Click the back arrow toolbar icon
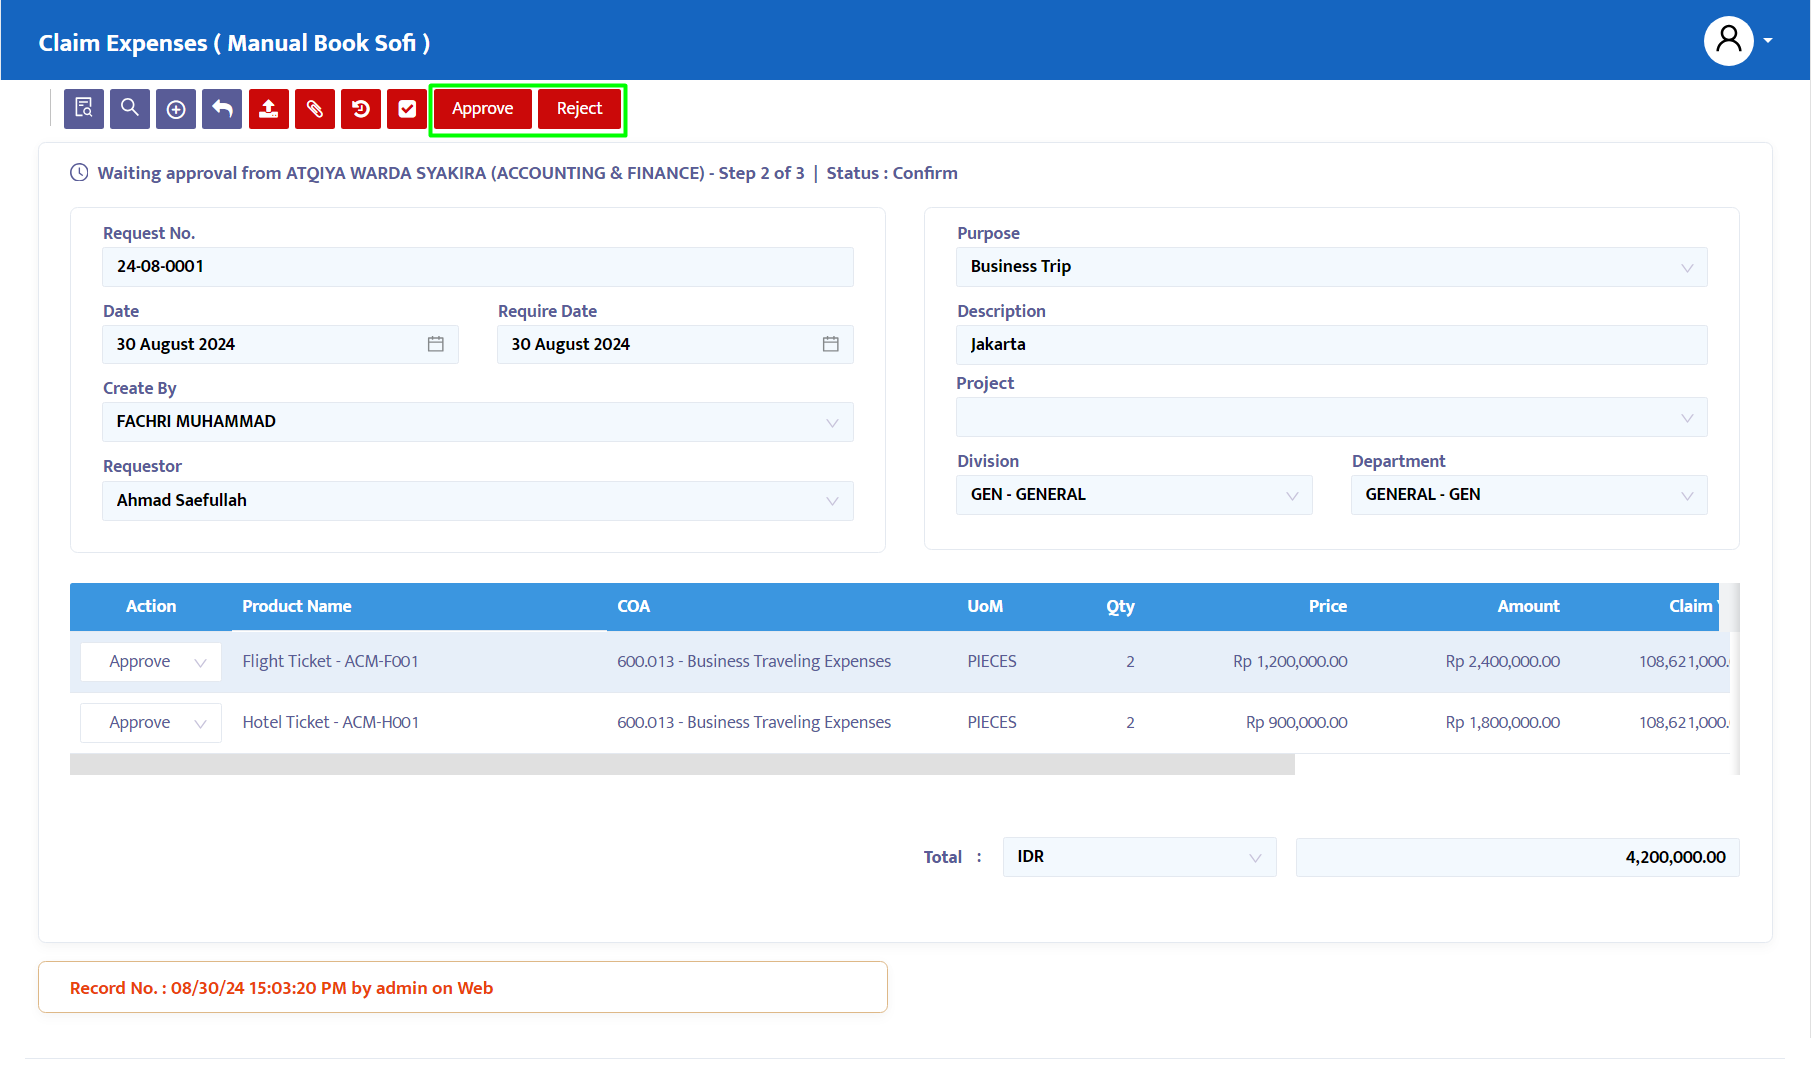This screenshot has height=1079, width=1811. pos(222,109)
